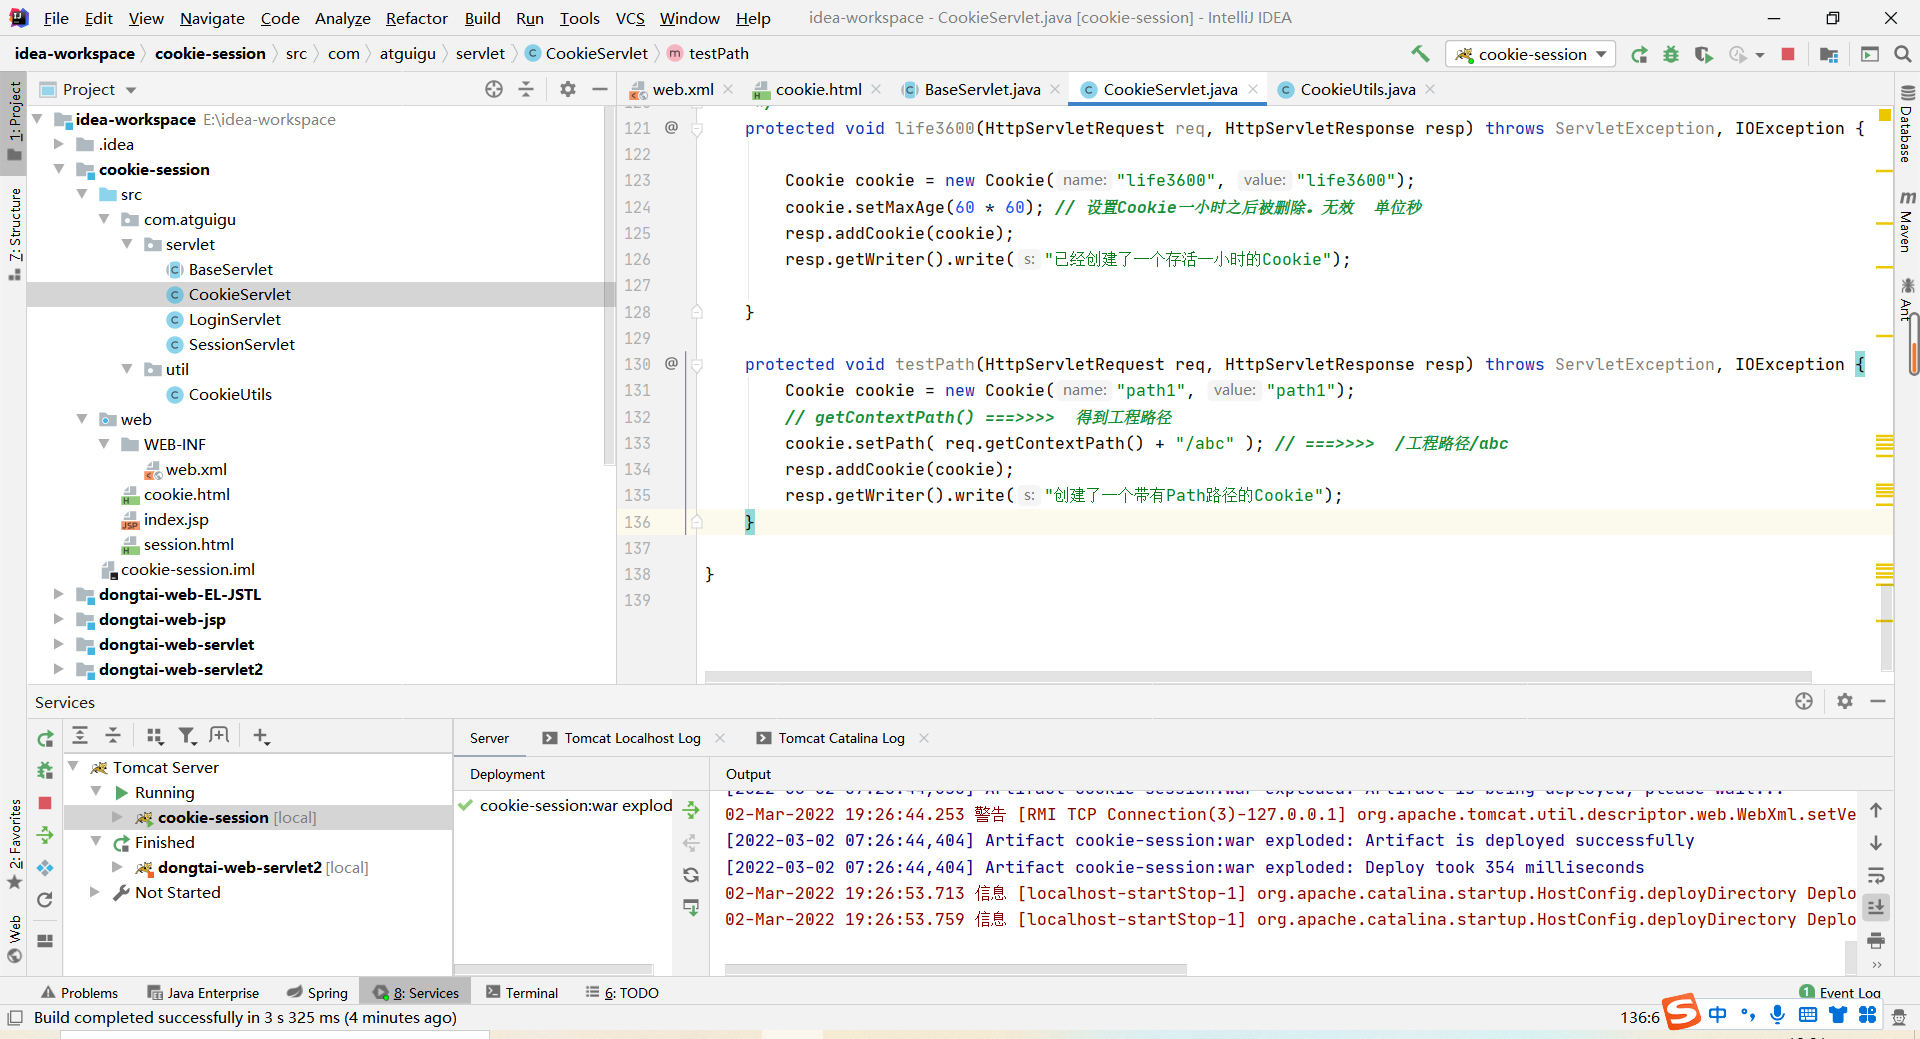Rerun the Tomcat server in Services

45,739
